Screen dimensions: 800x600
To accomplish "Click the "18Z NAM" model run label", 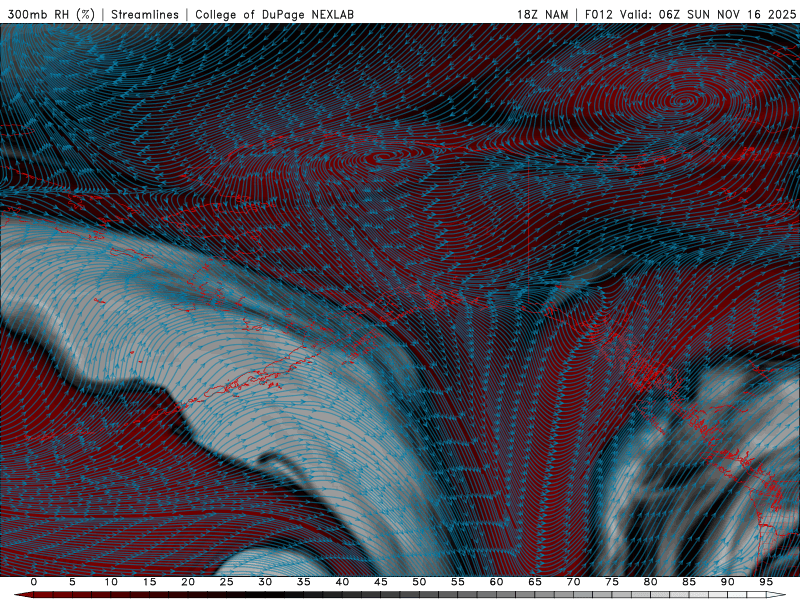I will click(542, 14).
